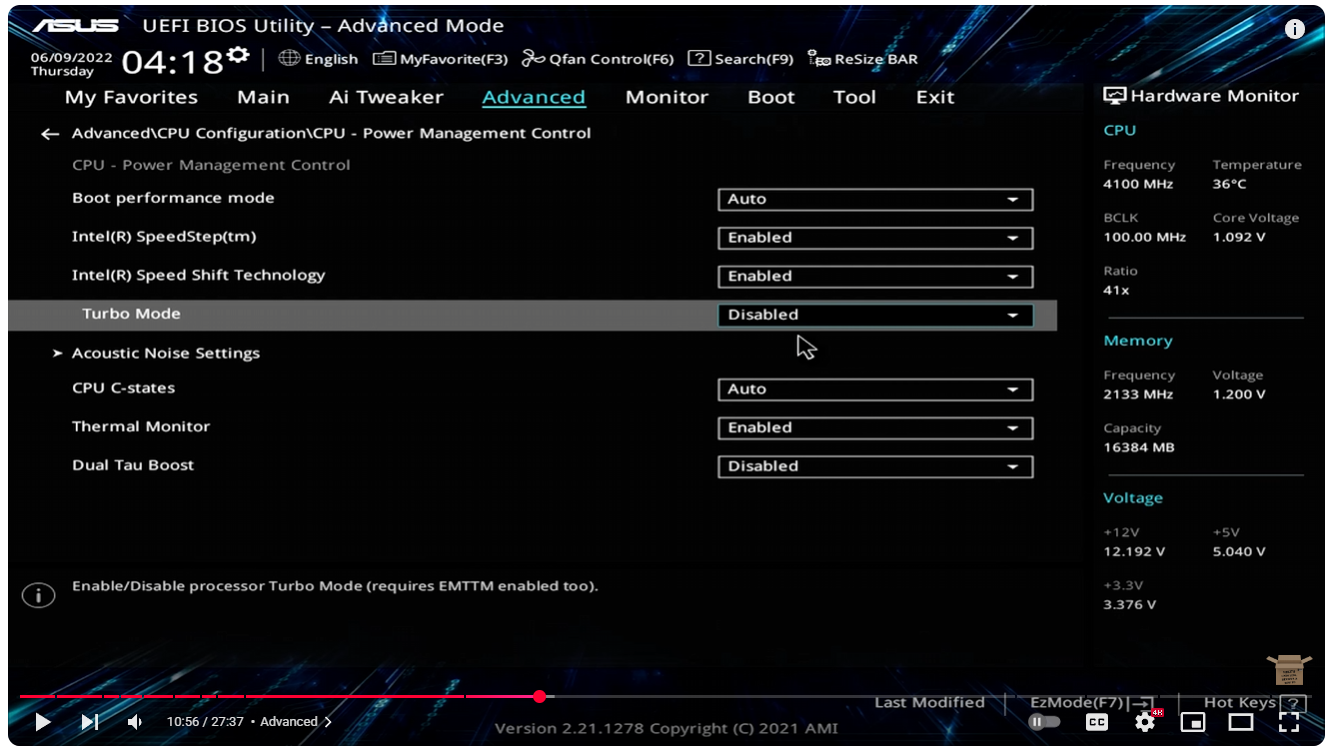Screen dimensions: 1337x756
Task: Open Qfan Control(F6)
Action: [x=598, y=59]
